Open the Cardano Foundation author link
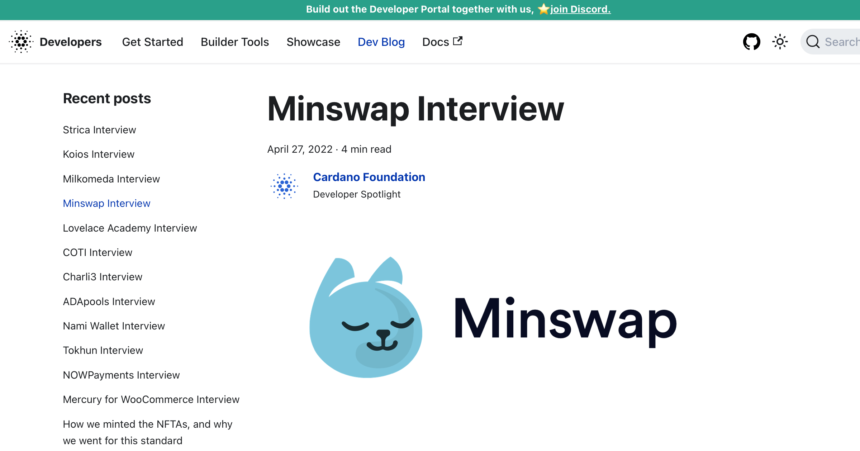The image size is (860, 451). coord(369,177)
